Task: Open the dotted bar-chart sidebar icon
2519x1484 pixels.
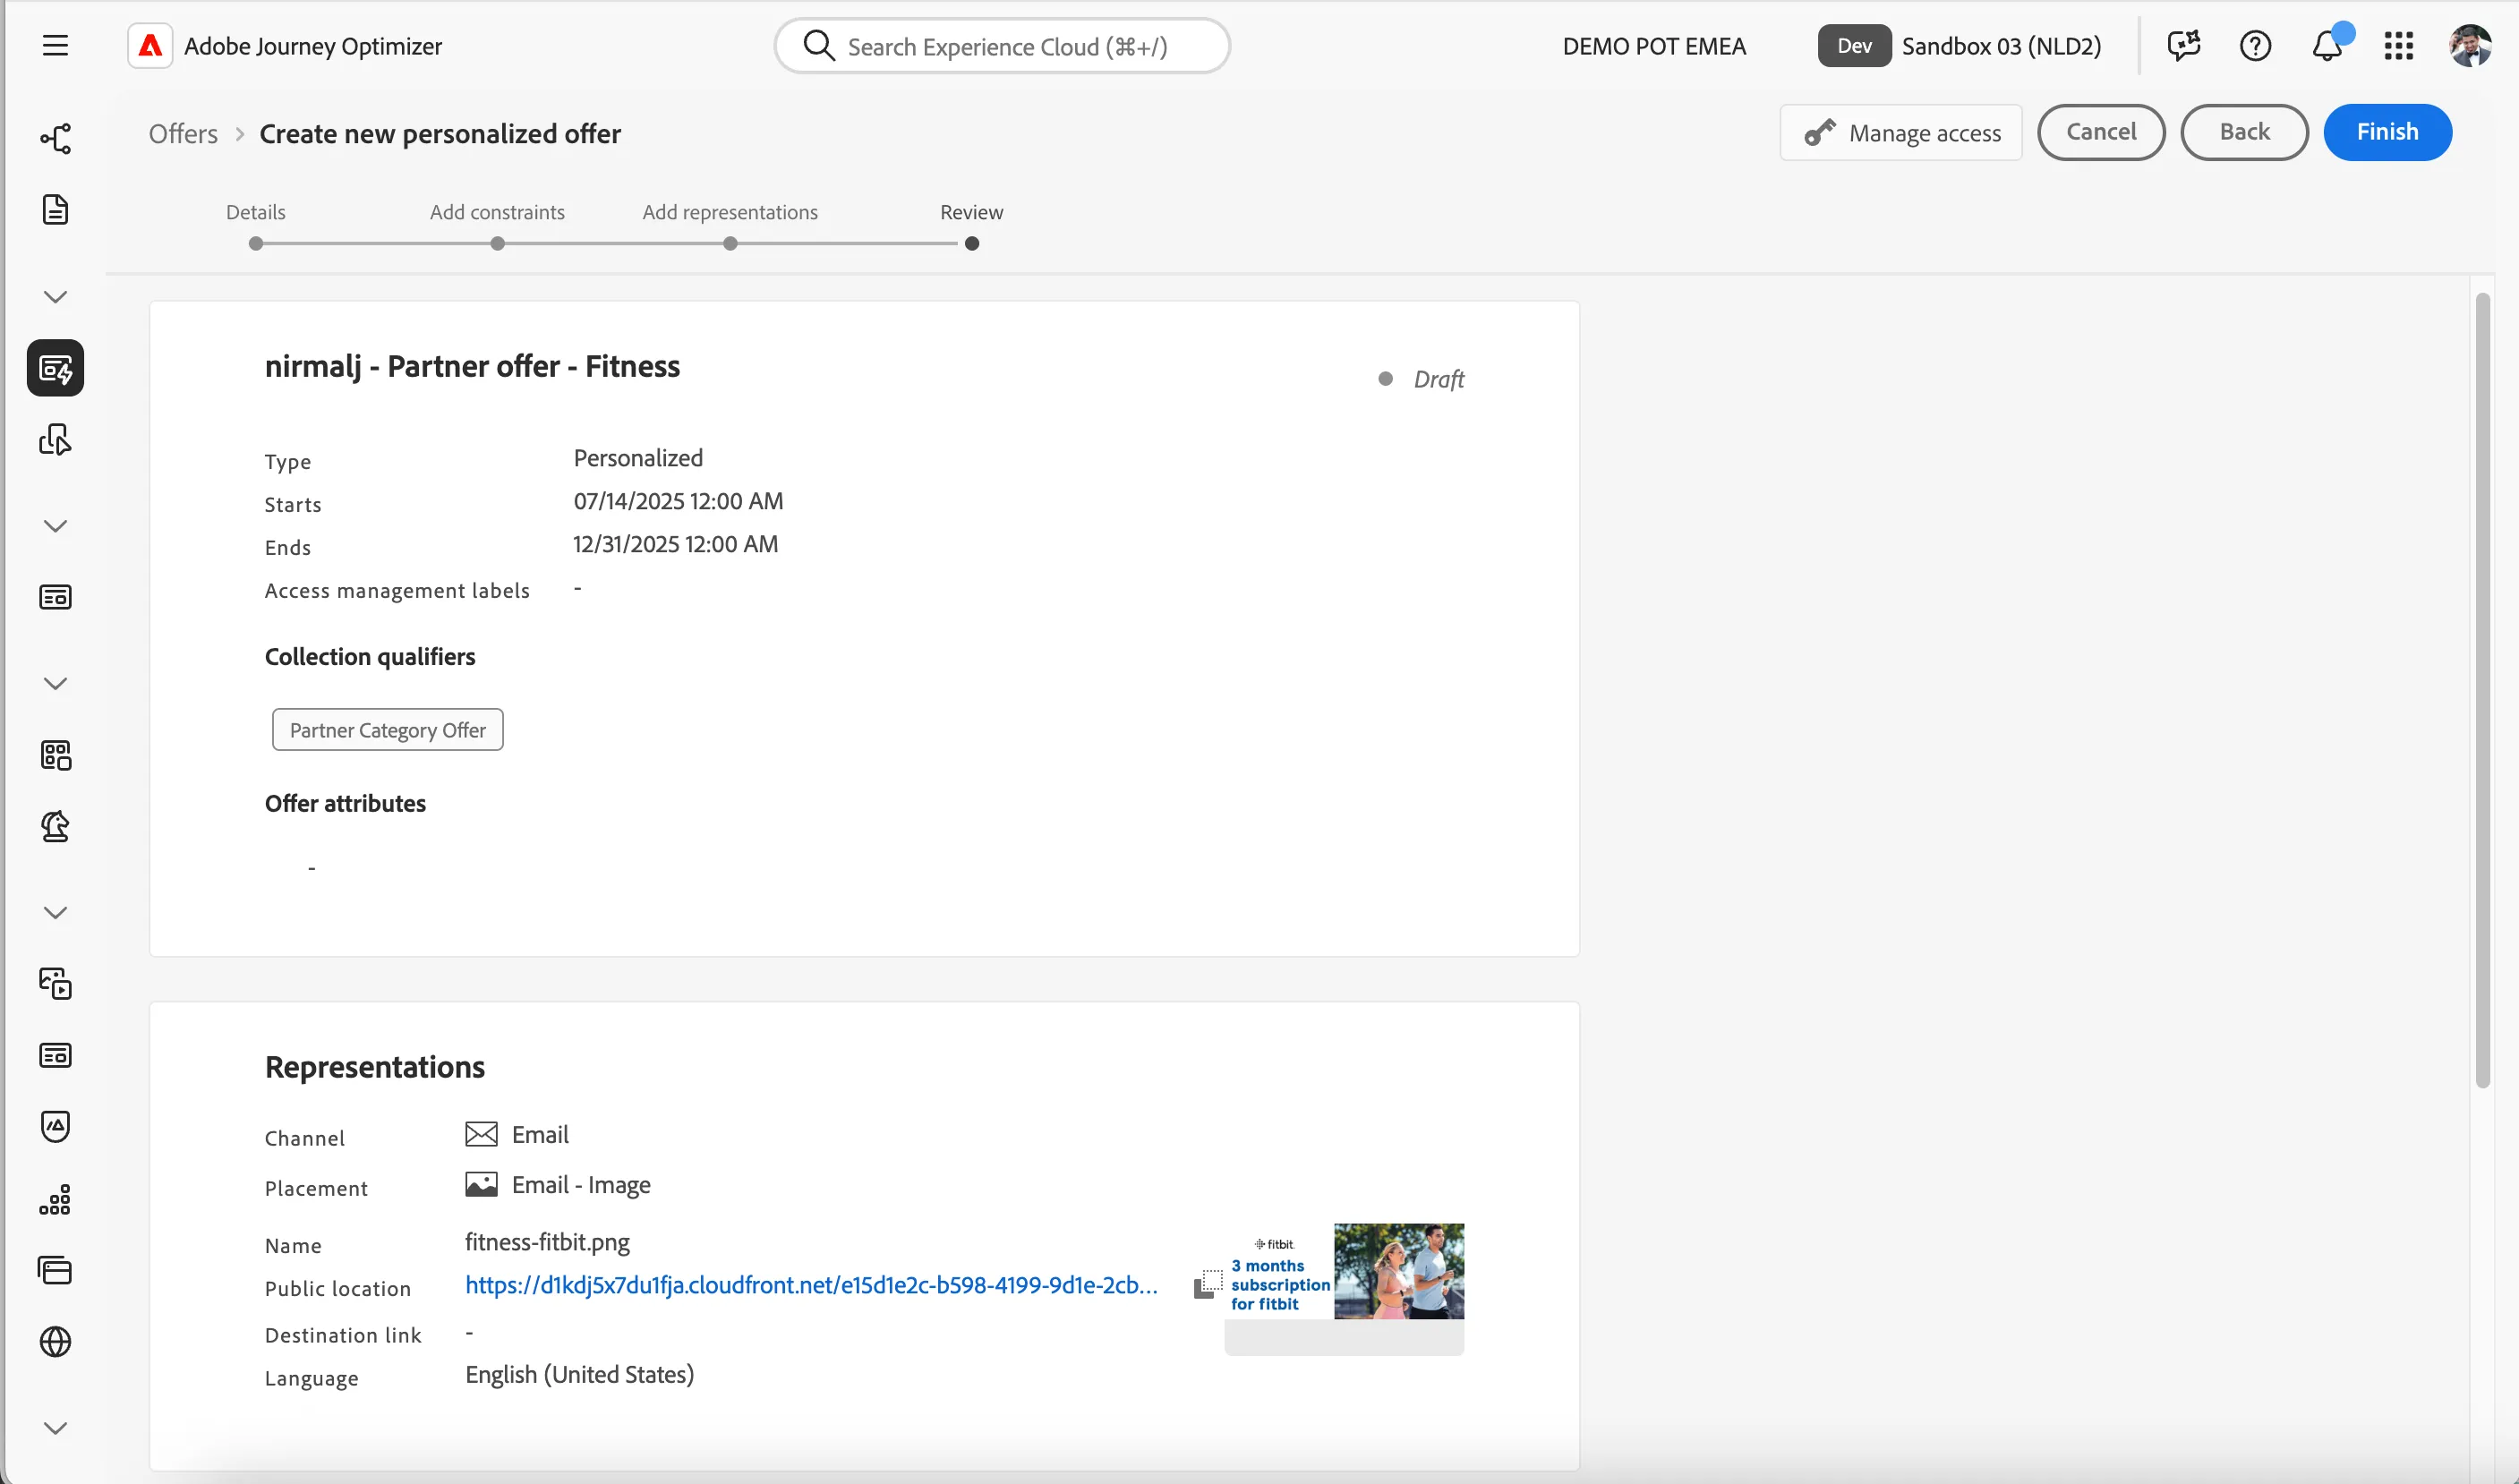Action: [x=55, y=1199]
